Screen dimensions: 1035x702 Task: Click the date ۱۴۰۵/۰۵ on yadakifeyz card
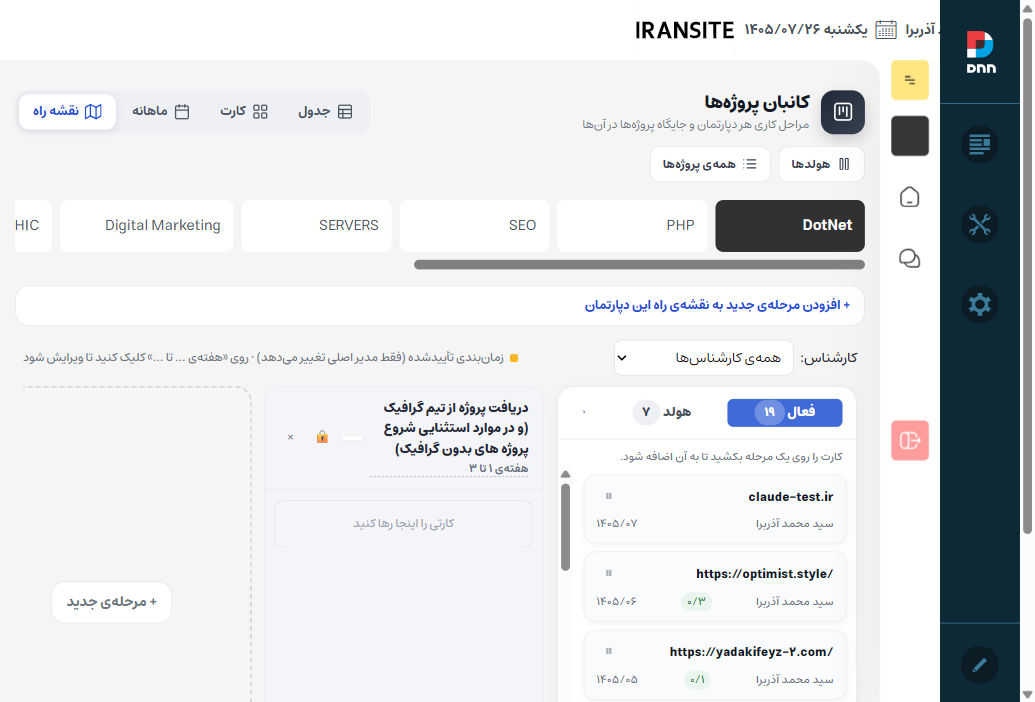[x=617, y=679]
